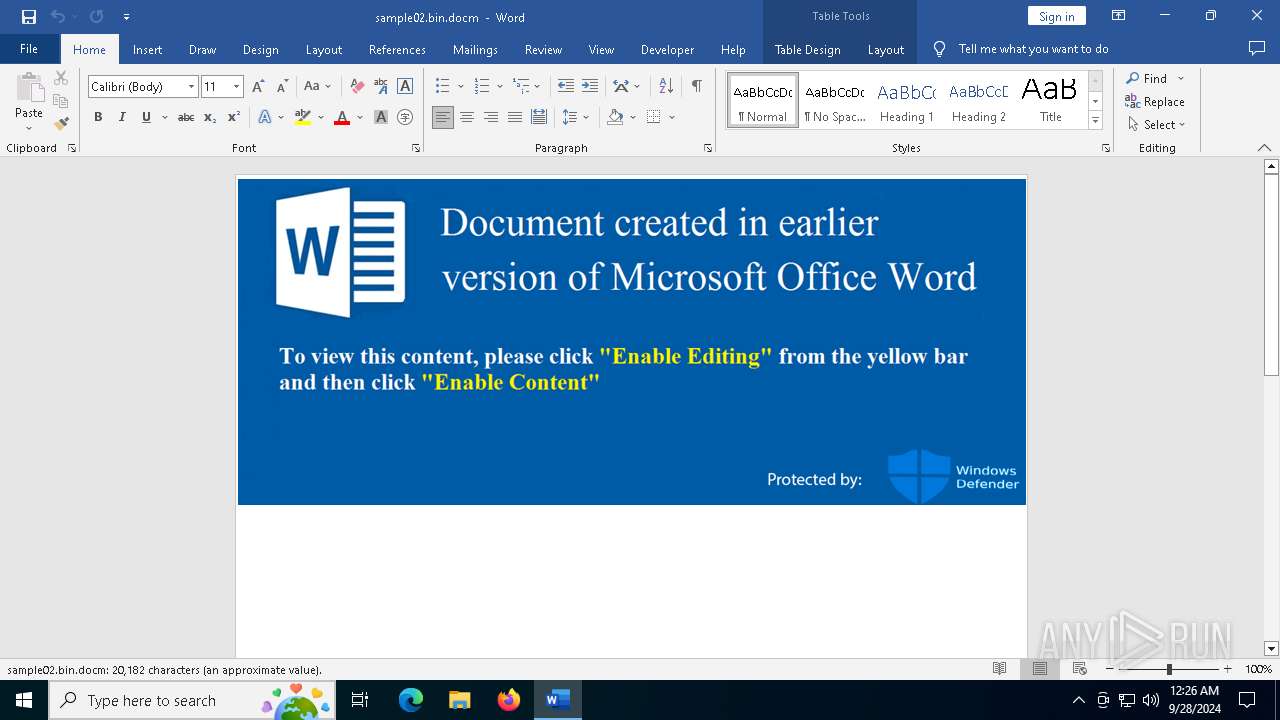The image size is (1280, 720).
Task: Click the Paste clipboard icon
Action: click(29, 88)
